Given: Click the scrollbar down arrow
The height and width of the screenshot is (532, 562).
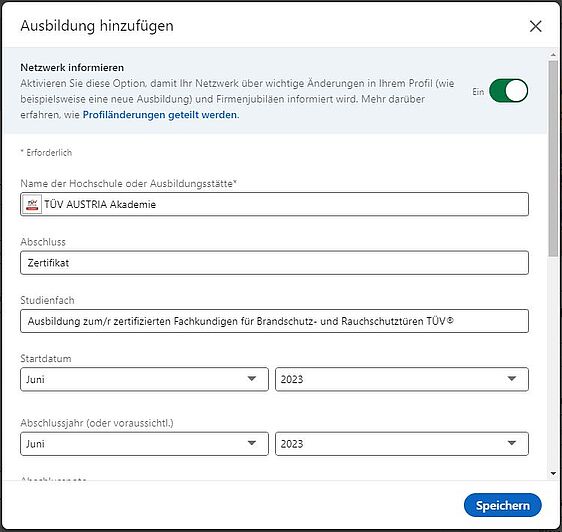Looking at the screenshot, I should click(553, 474).
